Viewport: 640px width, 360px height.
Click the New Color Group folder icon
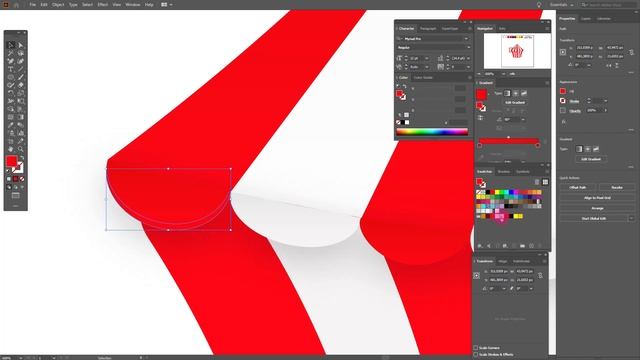click(522, 246)
